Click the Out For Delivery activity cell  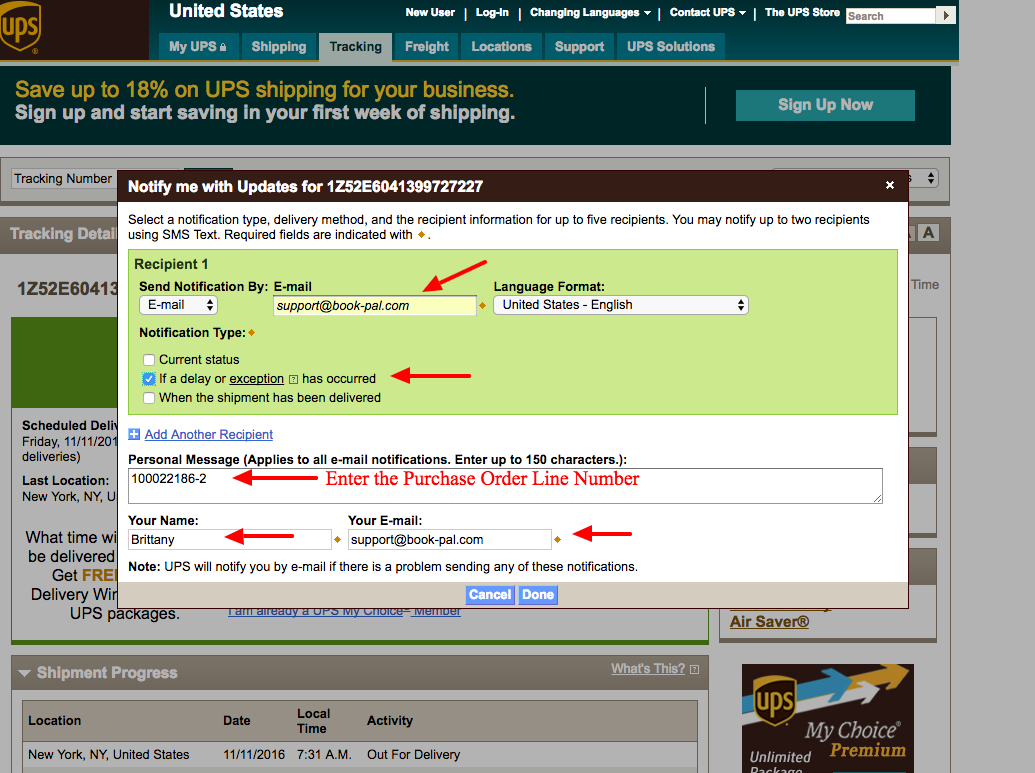tap(413, 755)
